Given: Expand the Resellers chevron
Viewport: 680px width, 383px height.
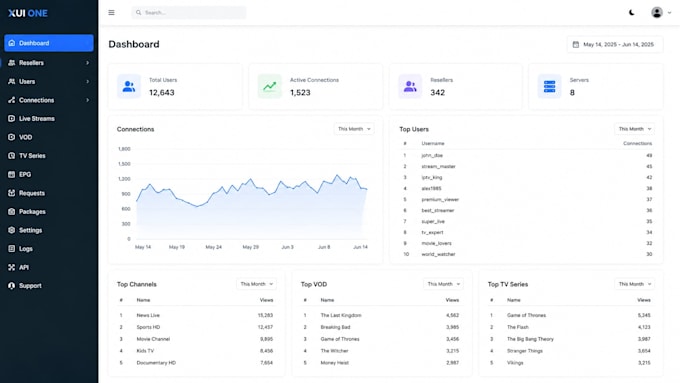Looking at the screenshot, I should click(x=88, y=63).
